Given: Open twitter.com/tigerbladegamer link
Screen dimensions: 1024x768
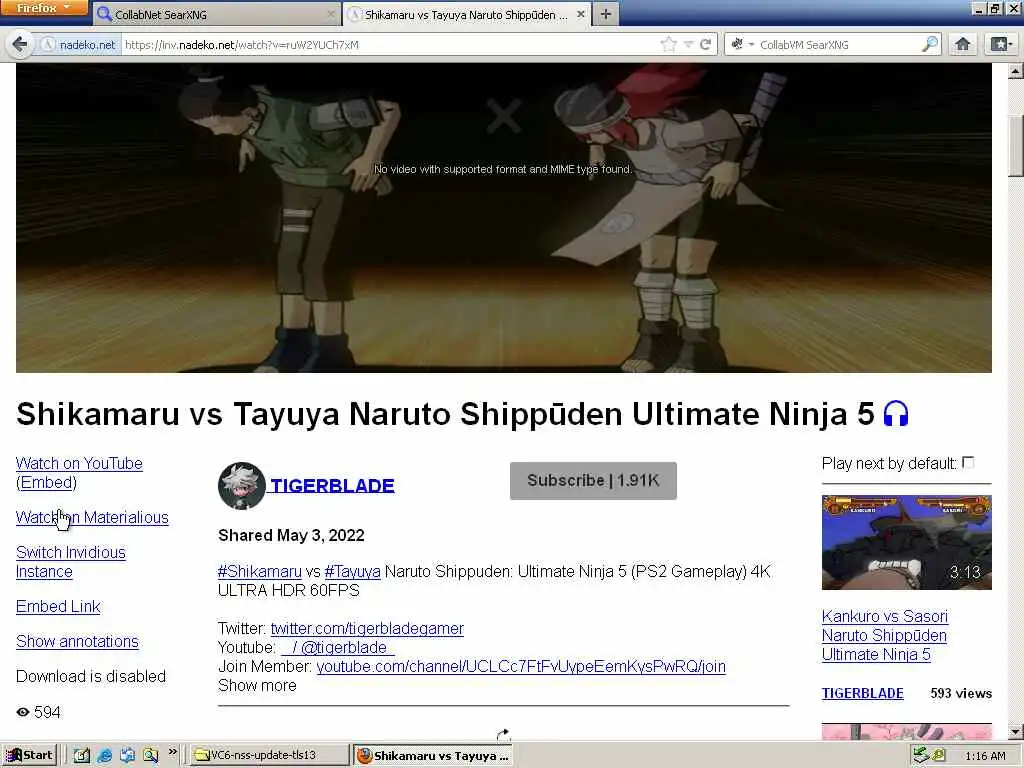Looking at the screenshot, I should 367,628.
